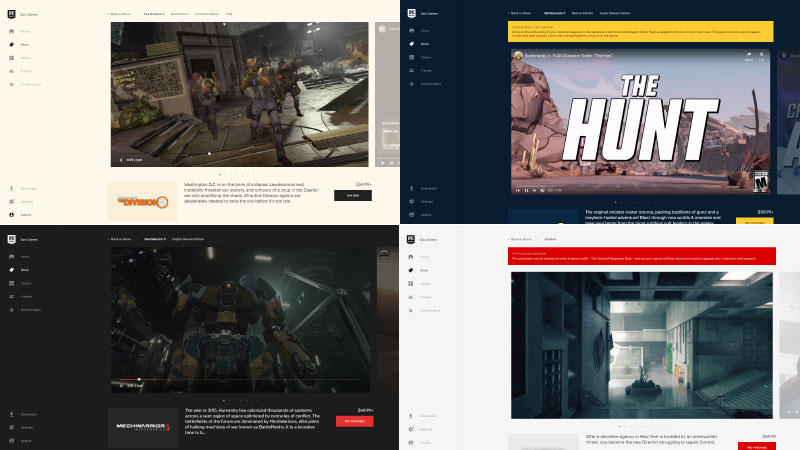This screenshot has width=800, height=450.
Task: Open Unreal Engine in the navy Borderlands window sidebar
Action: (425, 84)
